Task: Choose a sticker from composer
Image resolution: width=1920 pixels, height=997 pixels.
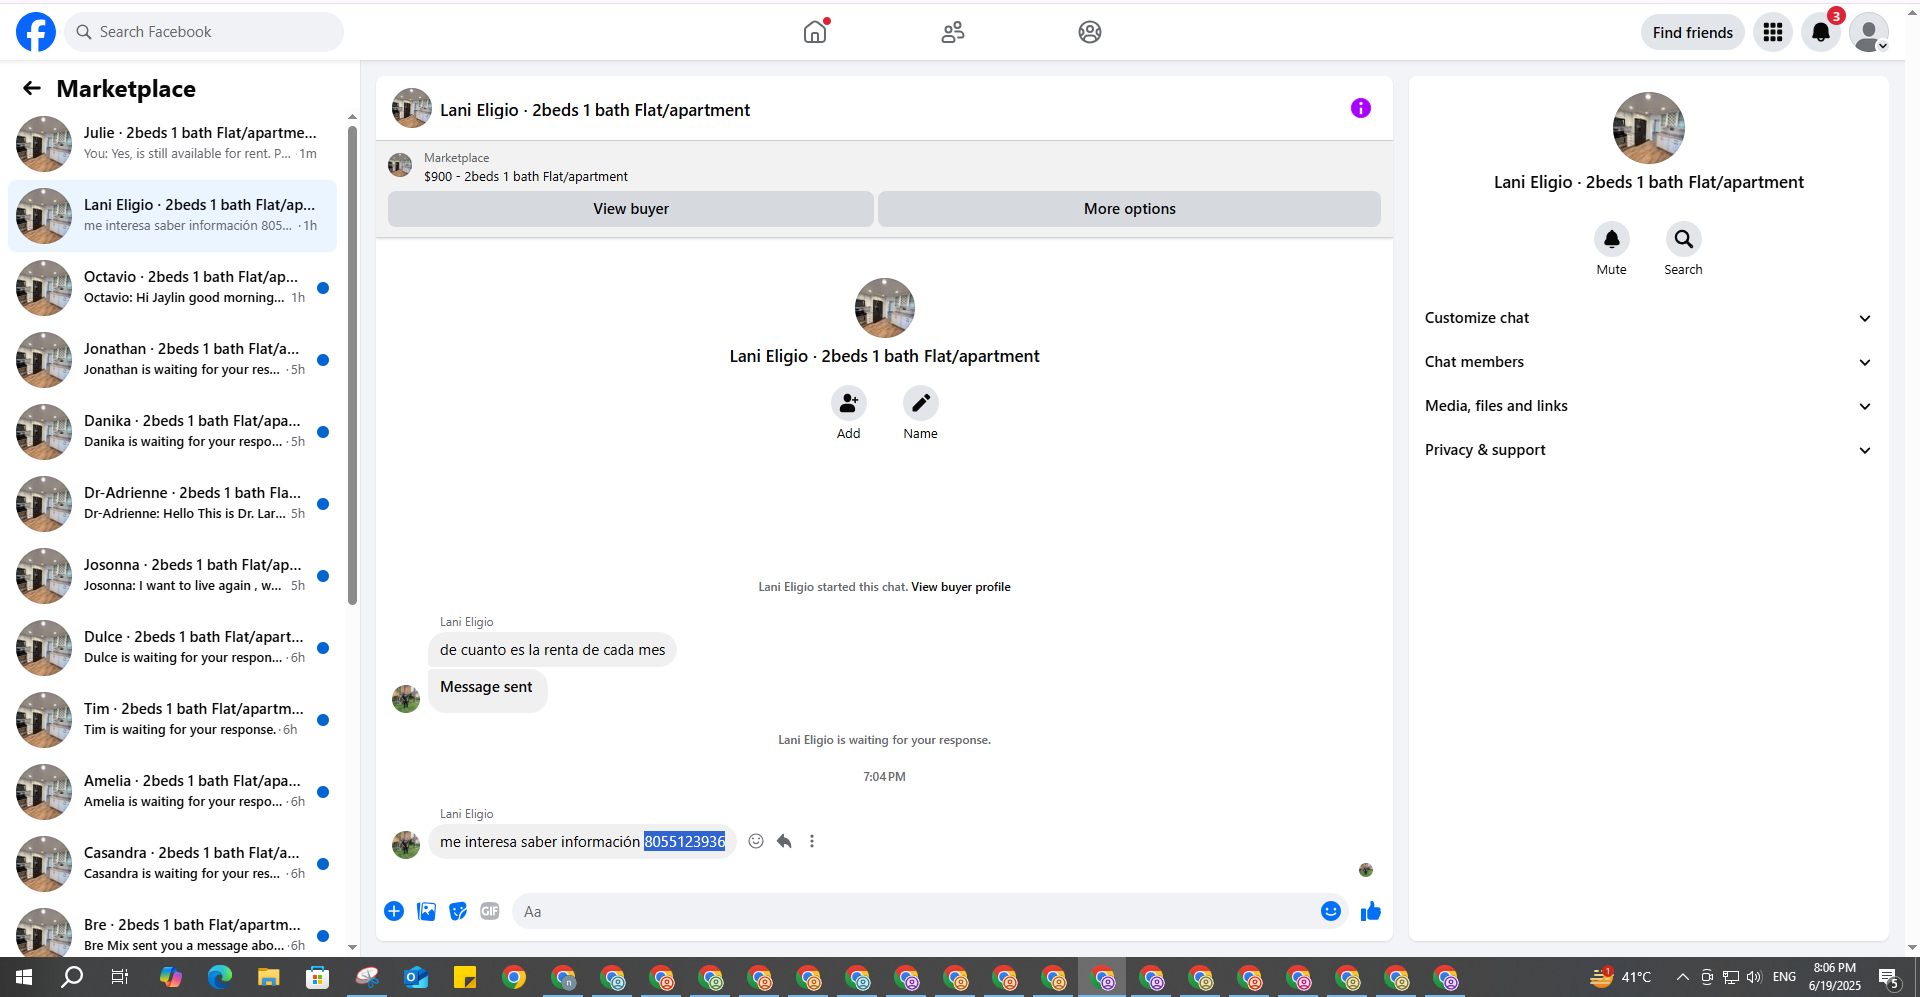Action: pyautogui.click(x=458, y=911)
